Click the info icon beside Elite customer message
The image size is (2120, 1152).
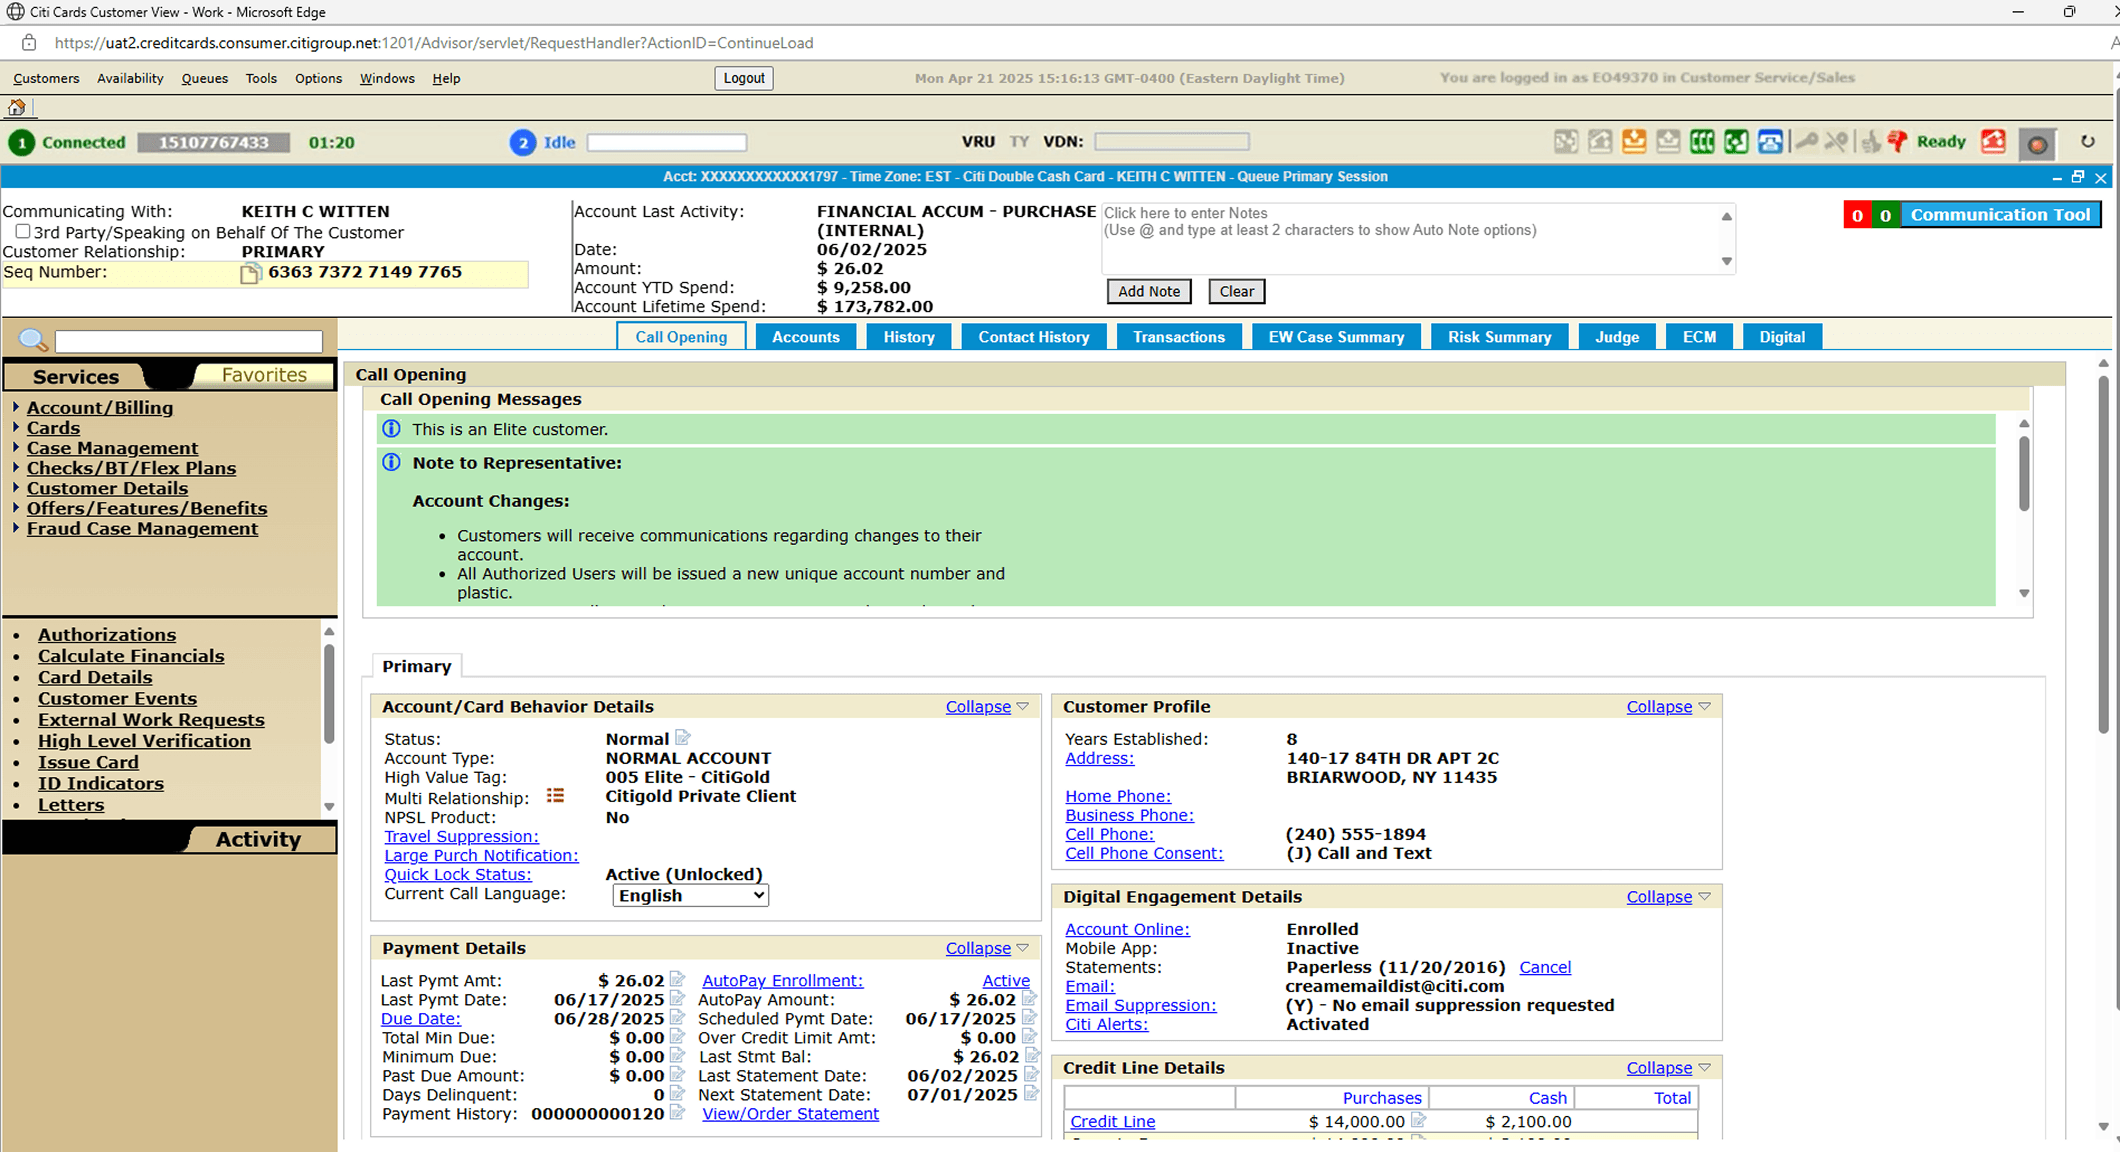(x=391, y=429)
